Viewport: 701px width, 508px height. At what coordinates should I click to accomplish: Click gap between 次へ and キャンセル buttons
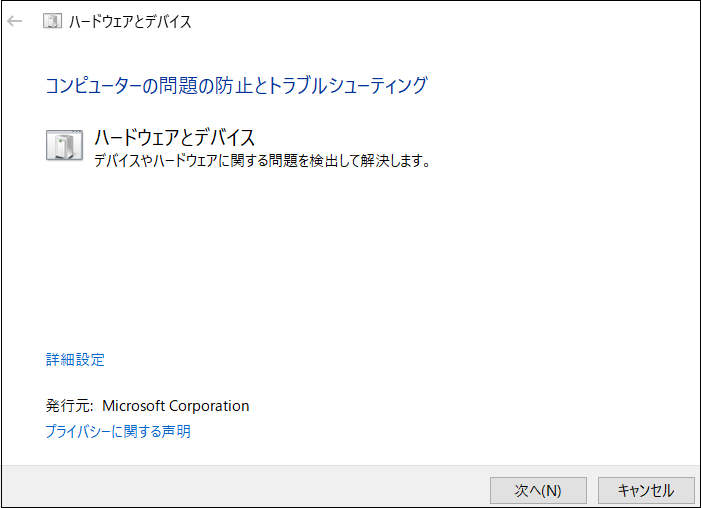(592, 490)
